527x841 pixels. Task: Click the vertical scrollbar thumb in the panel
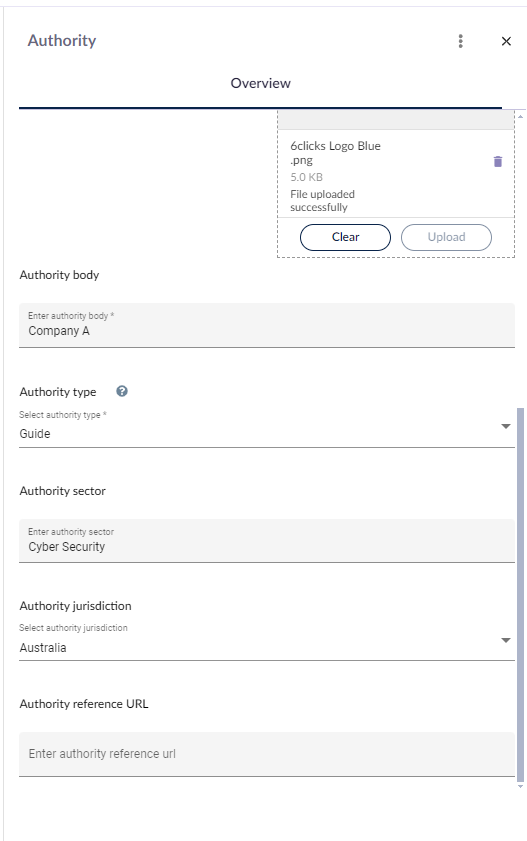(x=520, y=594)
